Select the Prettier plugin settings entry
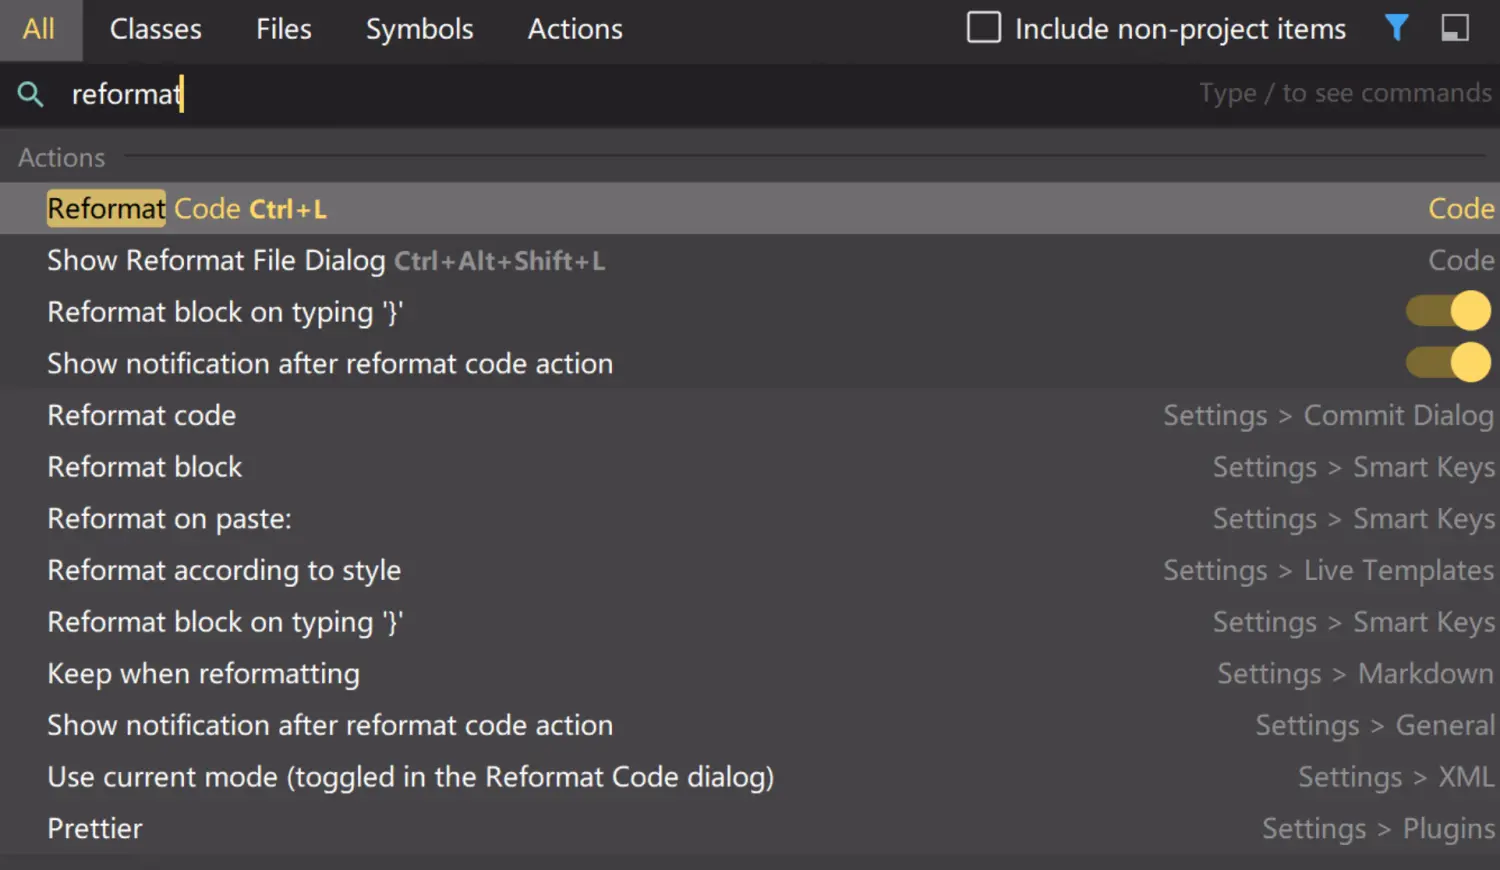Screen dimensions: 1500x870 [94, 828]
